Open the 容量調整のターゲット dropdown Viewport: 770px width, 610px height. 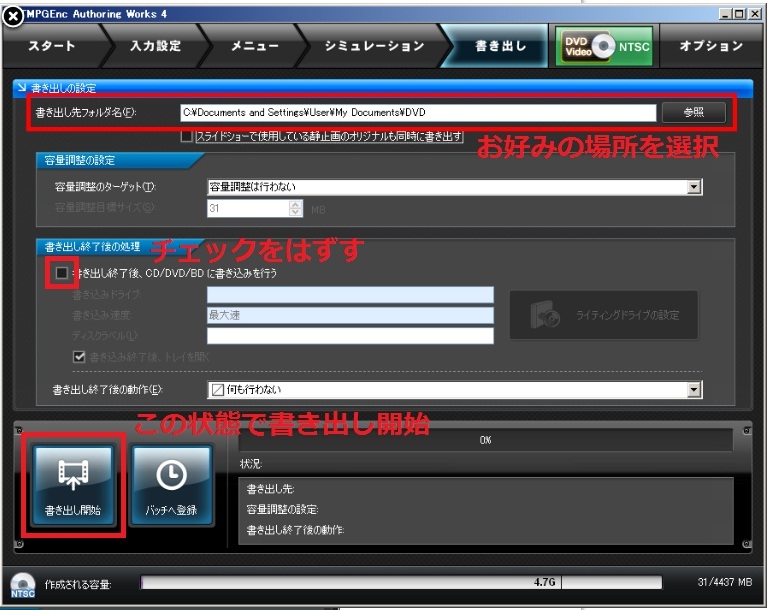[x=455, y=187]
